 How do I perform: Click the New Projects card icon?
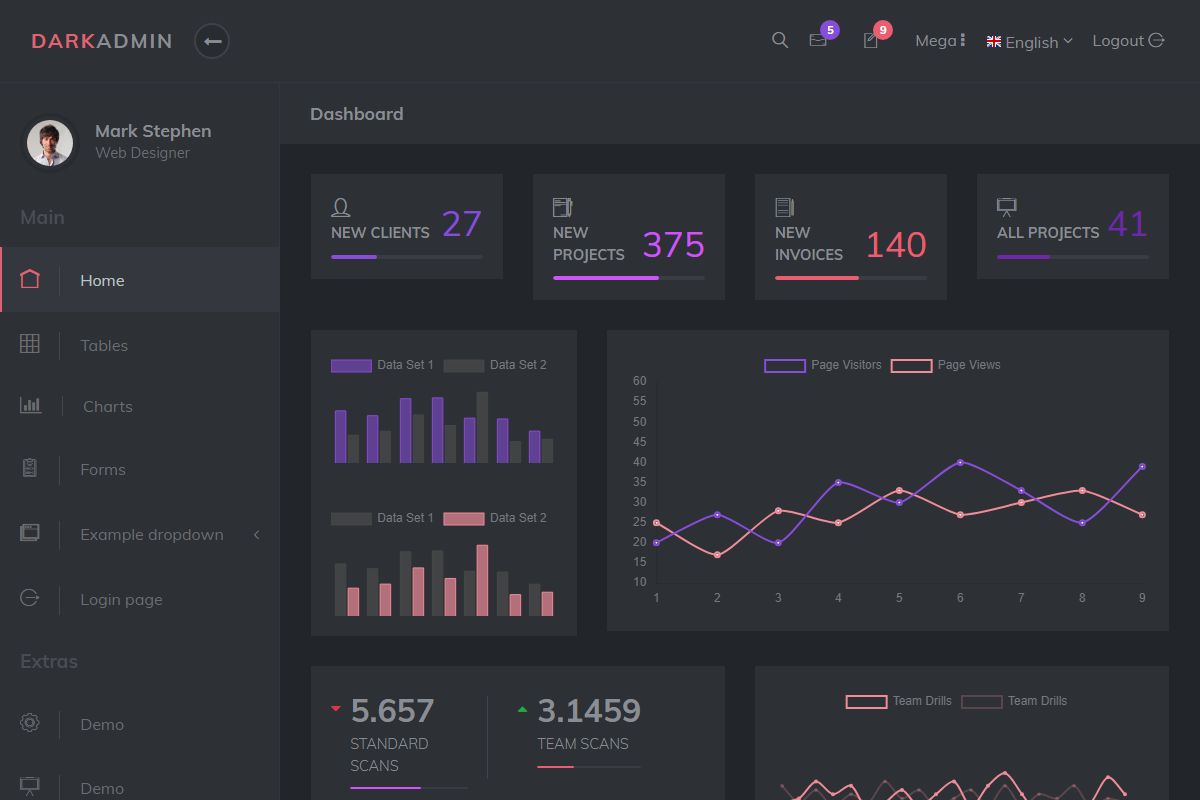click(x=563, y=207)
